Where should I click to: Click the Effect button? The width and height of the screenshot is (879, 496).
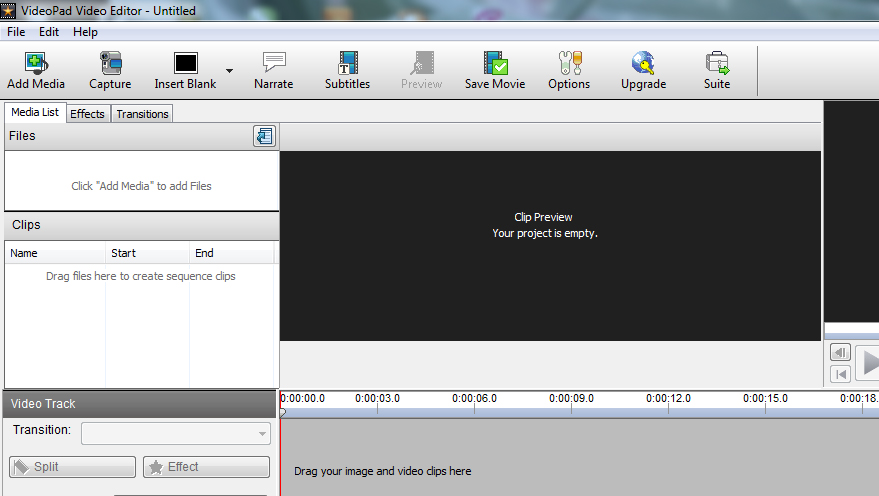pyautogui.click(x=206, y=467)
